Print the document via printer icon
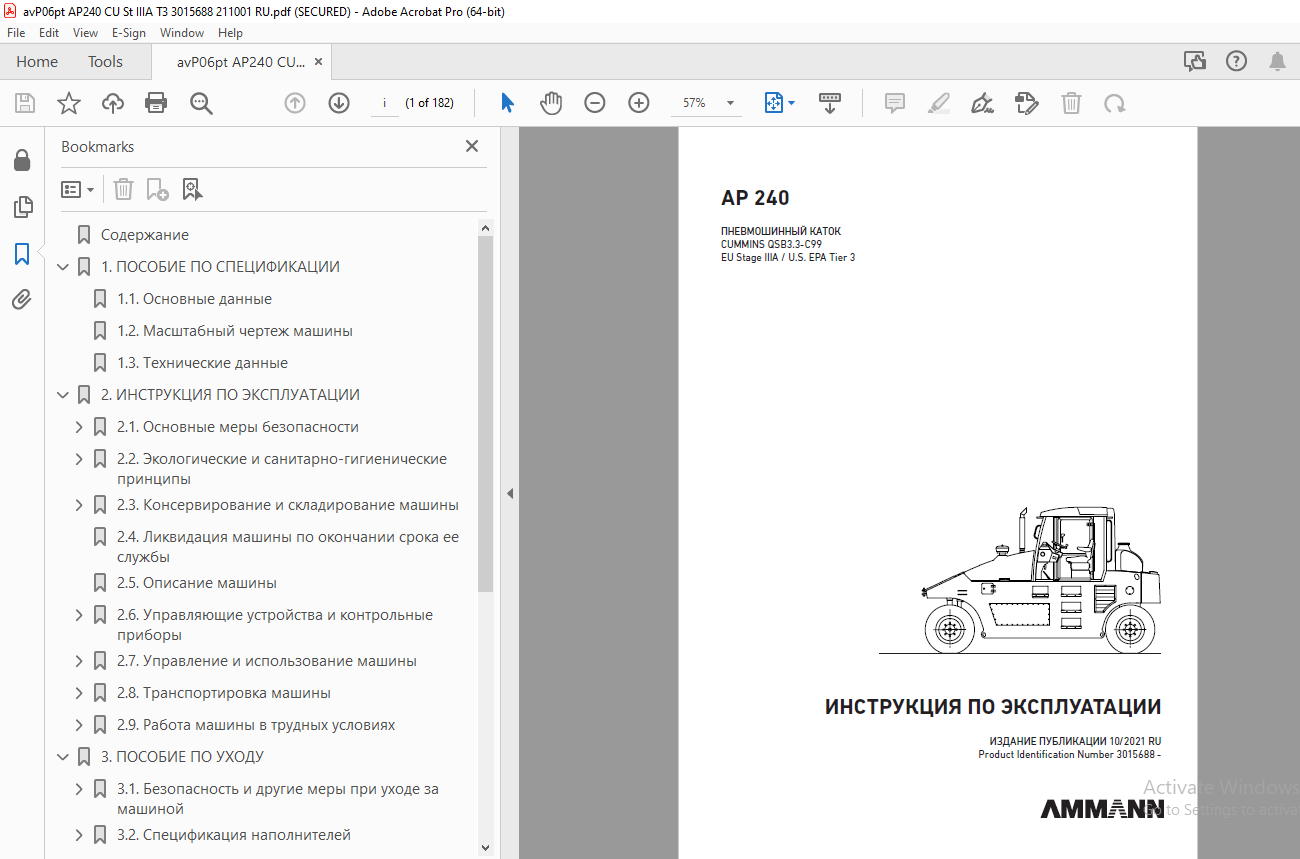The image size is (1300, 859). click(156, 103)
